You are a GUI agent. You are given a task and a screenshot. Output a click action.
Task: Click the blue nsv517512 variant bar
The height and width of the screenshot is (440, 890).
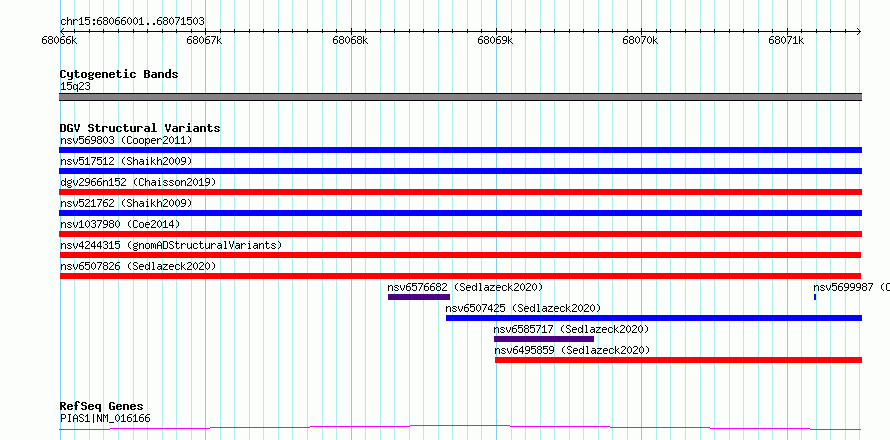click(460, 171)
